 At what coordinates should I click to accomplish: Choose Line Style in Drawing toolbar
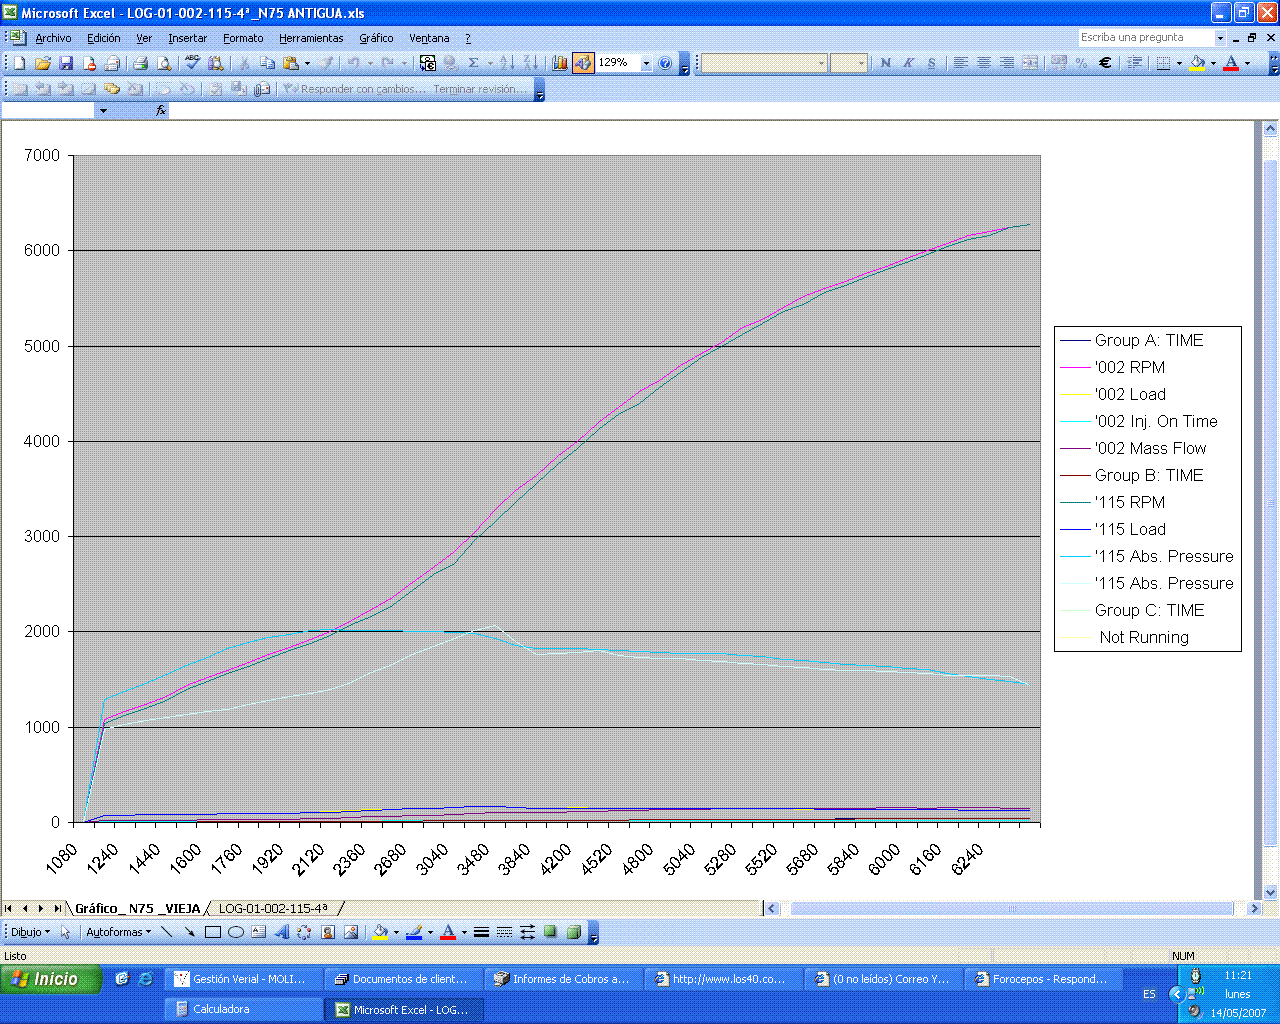click(481, 932)
